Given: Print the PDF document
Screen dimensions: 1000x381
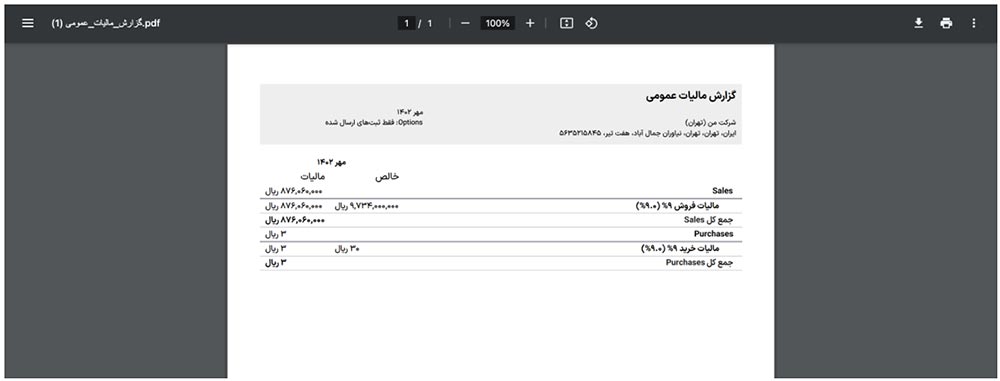Looking at the screenshot, I should coord(946,23).
